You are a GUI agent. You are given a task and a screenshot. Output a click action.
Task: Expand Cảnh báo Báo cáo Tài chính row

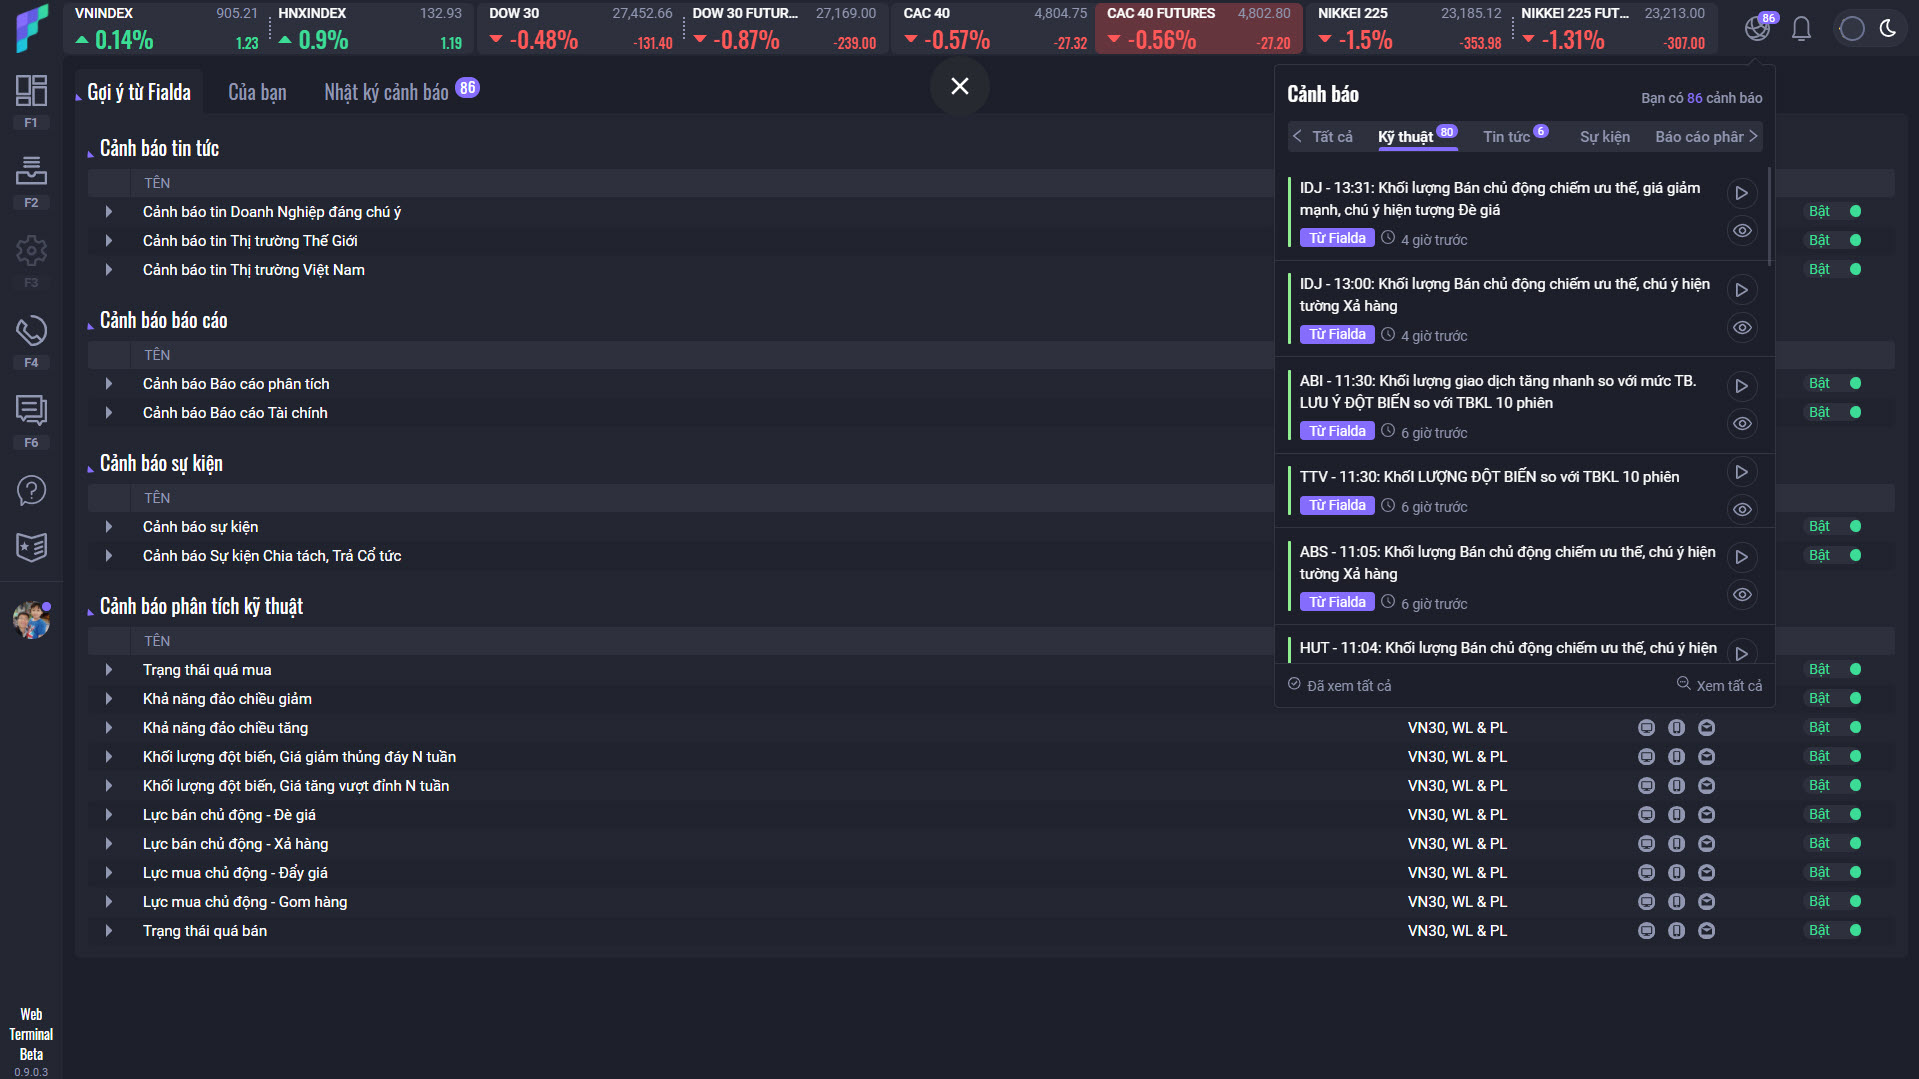point(109,413)
